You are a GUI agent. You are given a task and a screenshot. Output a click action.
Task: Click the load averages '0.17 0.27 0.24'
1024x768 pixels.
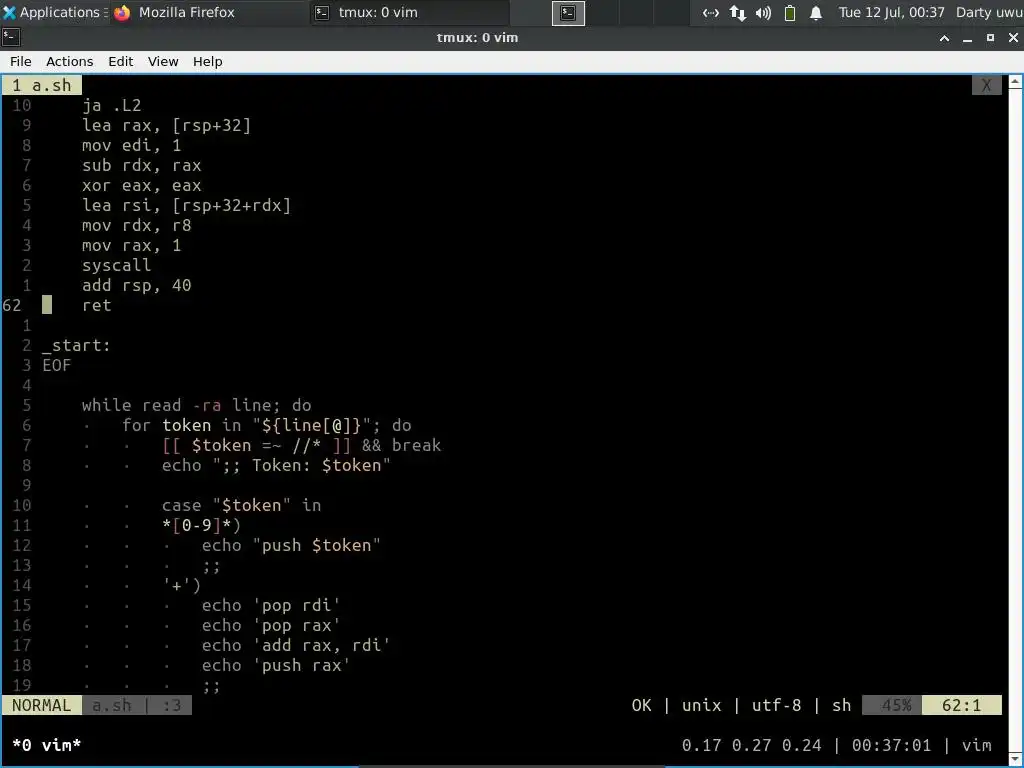(751, 745)
